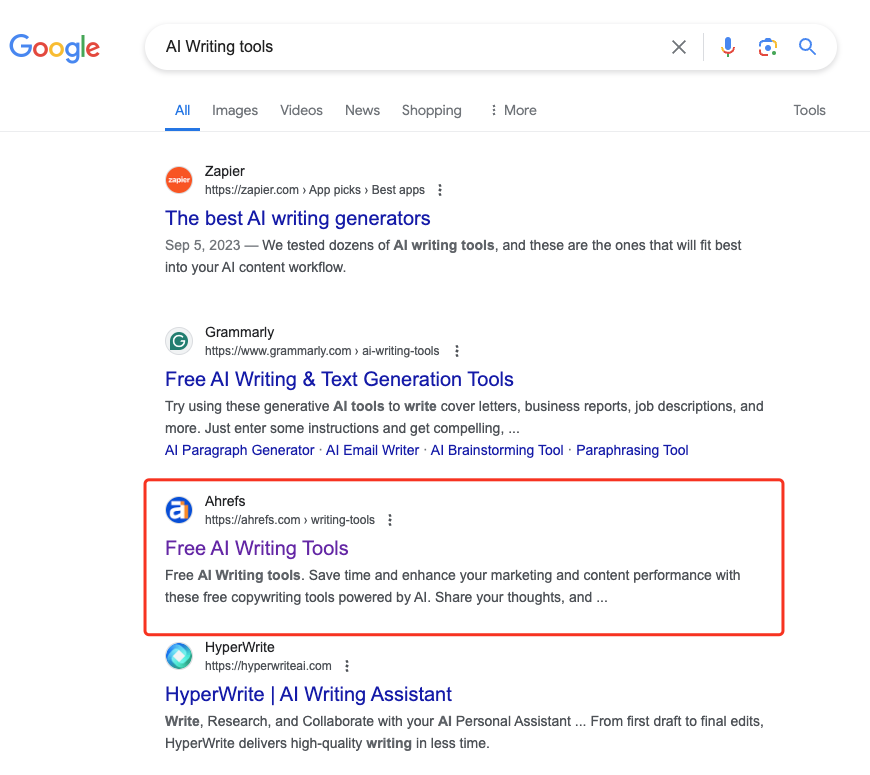This screenshot has width=870, height=775.
Task: Open the Ahrefs "Free AI Writing Tools" result
Action: (x=256, y=549)
